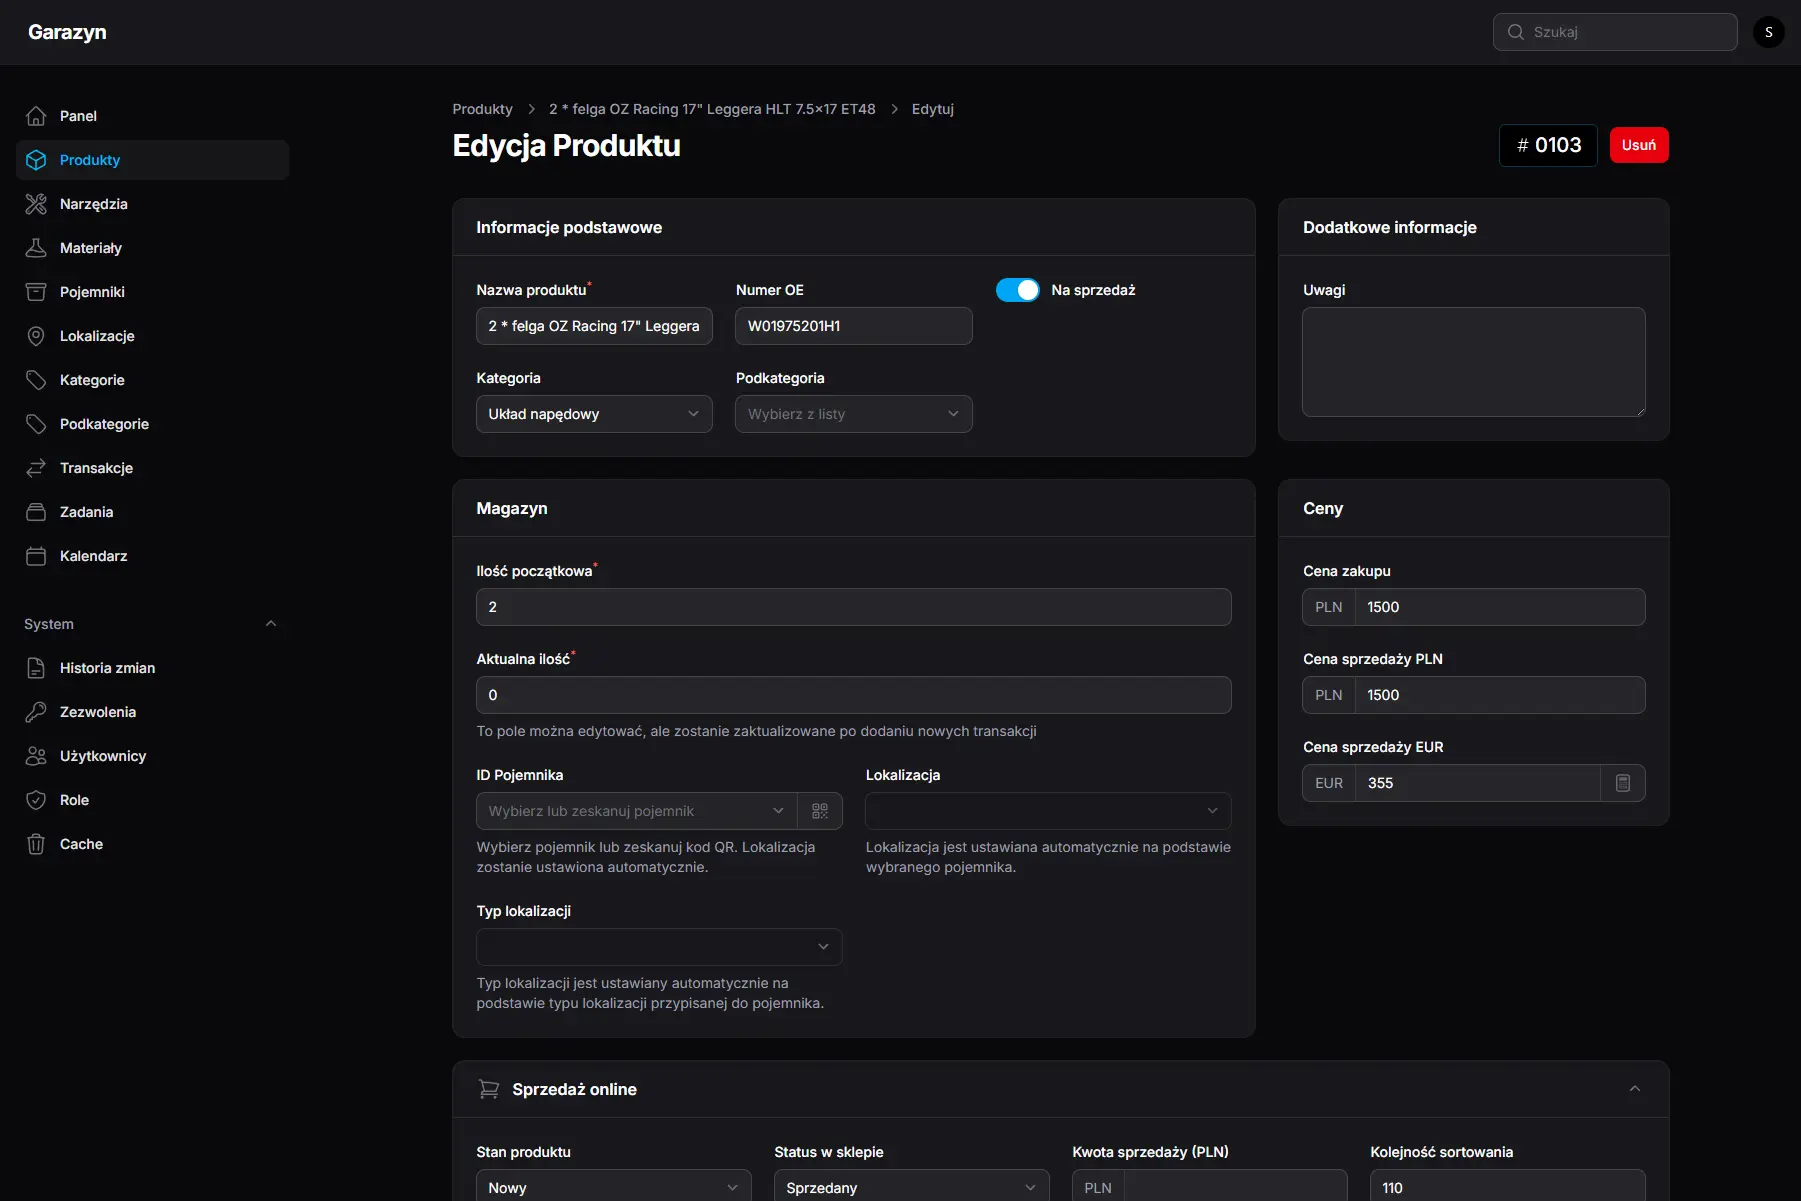Select the Kalendarz calendar icon
This screenshot has height=1201, width=1801.
[x=36, y=556]
